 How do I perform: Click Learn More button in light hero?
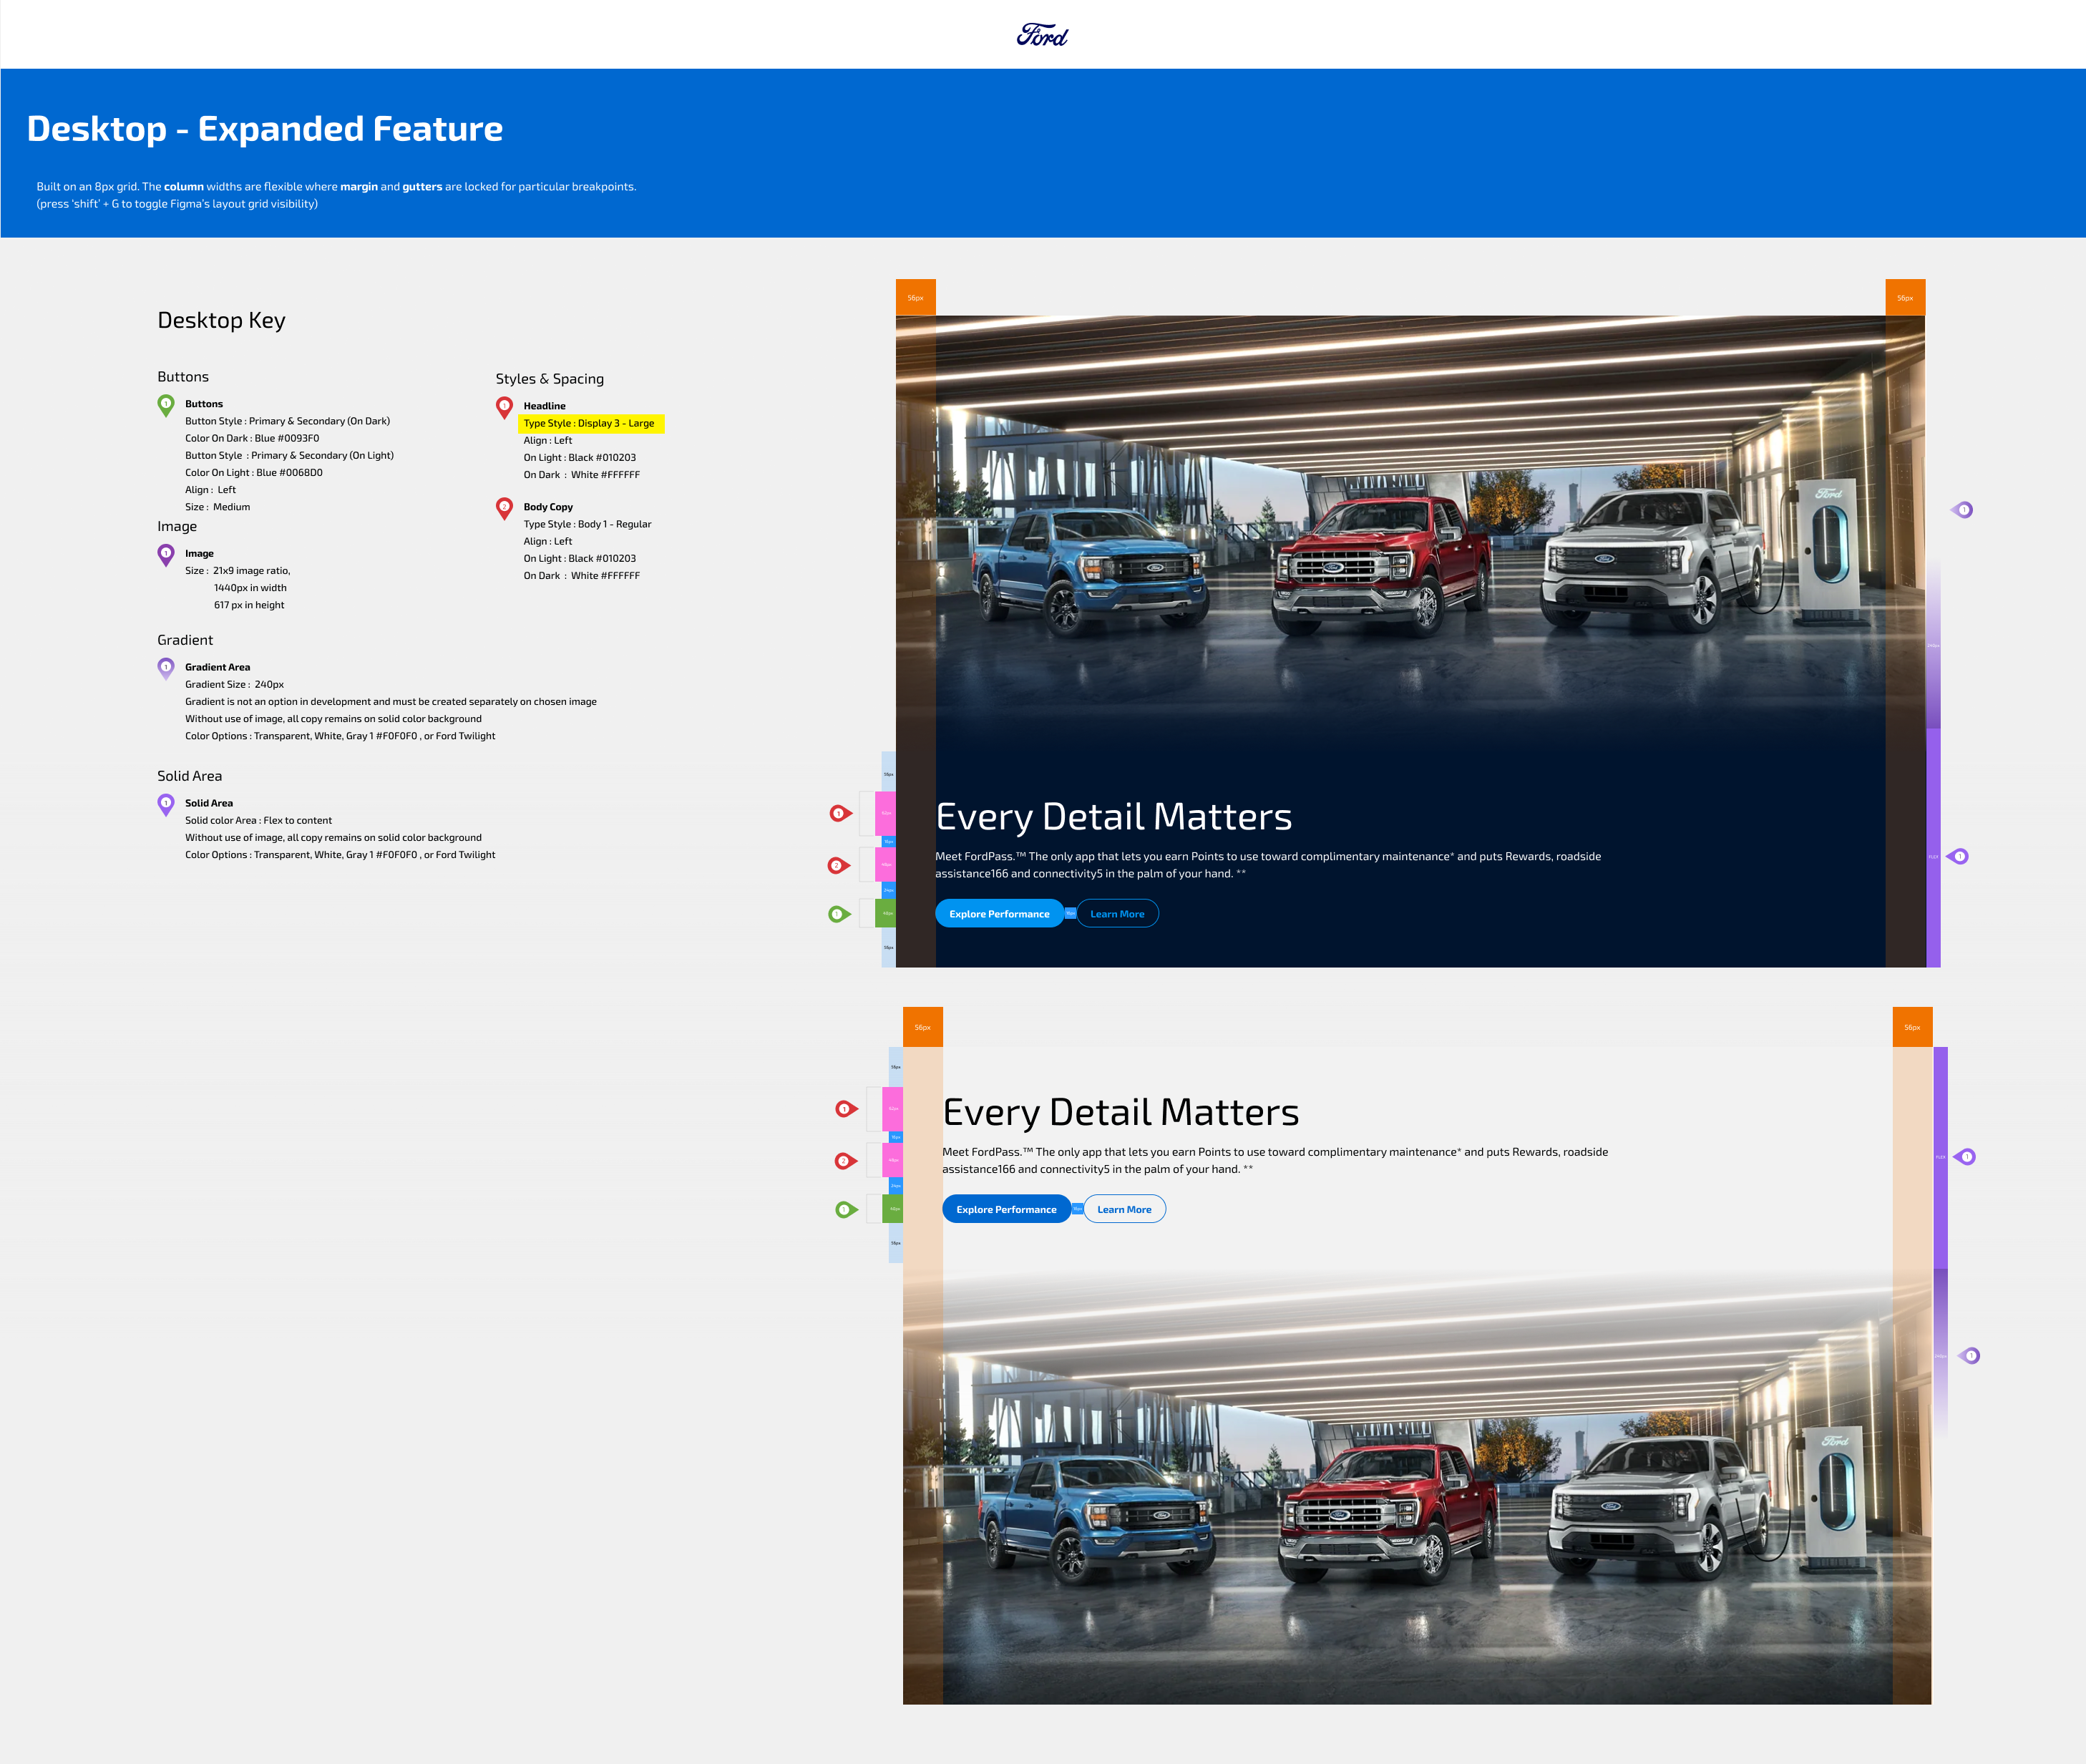[x=1124, y=1210]
